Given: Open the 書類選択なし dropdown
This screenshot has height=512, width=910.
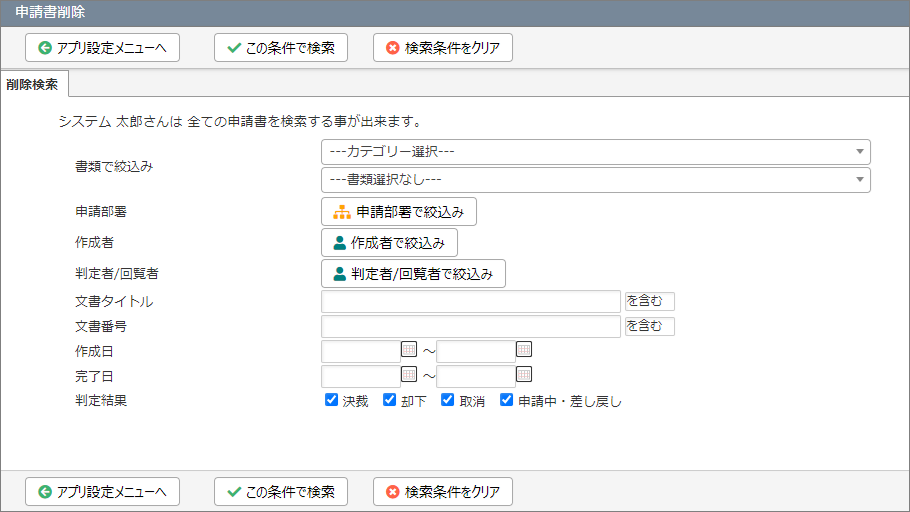Looking at the screenshot, I should [595, 179].
